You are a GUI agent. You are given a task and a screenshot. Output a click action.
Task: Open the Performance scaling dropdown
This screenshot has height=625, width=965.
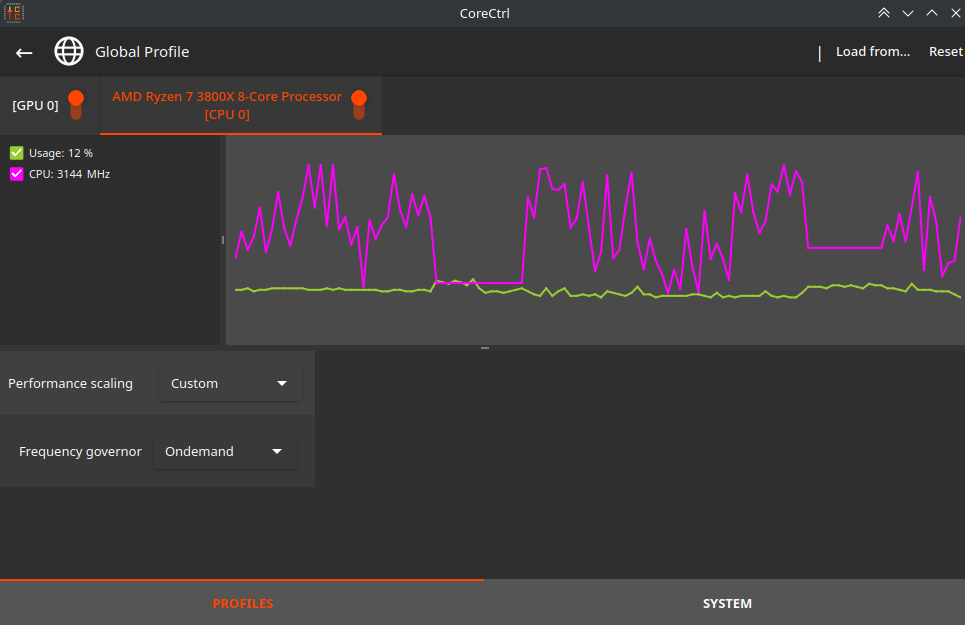pos(229,383)
